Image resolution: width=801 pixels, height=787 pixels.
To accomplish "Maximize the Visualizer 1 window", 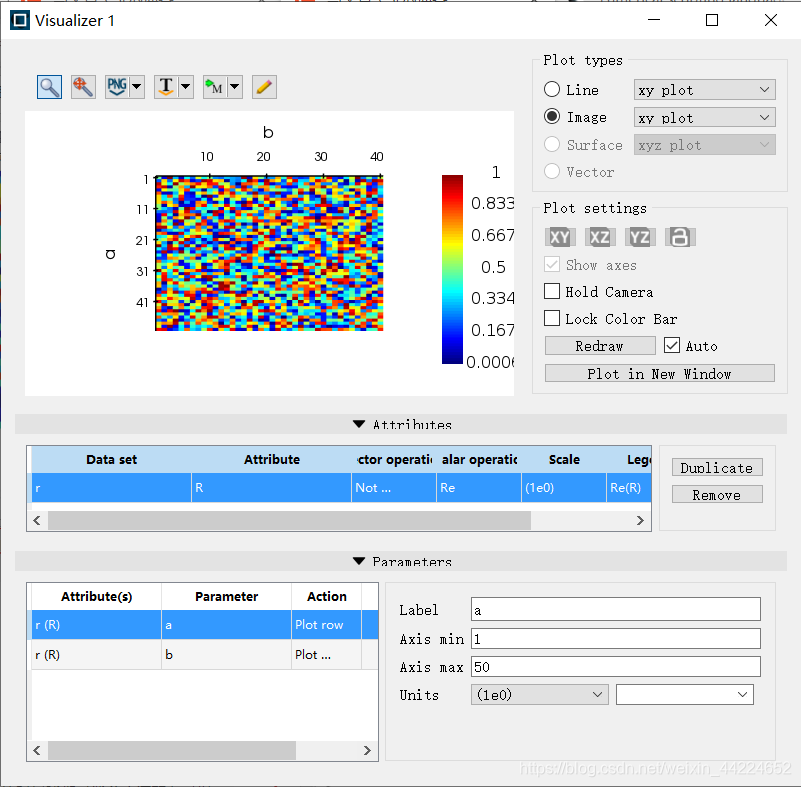I will click(712, 20).
